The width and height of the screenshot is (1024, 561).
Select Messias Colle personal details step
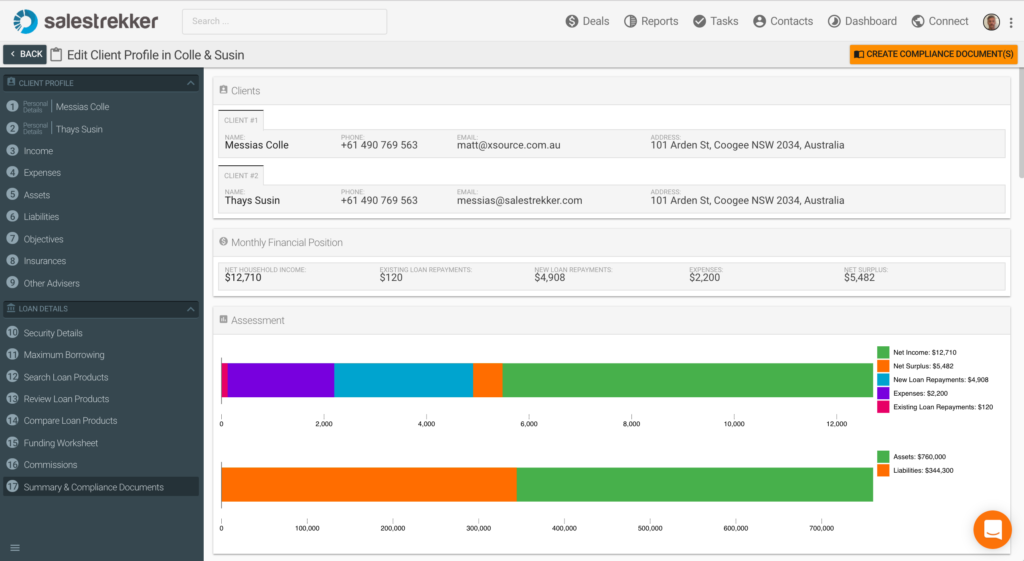(101, 106)
